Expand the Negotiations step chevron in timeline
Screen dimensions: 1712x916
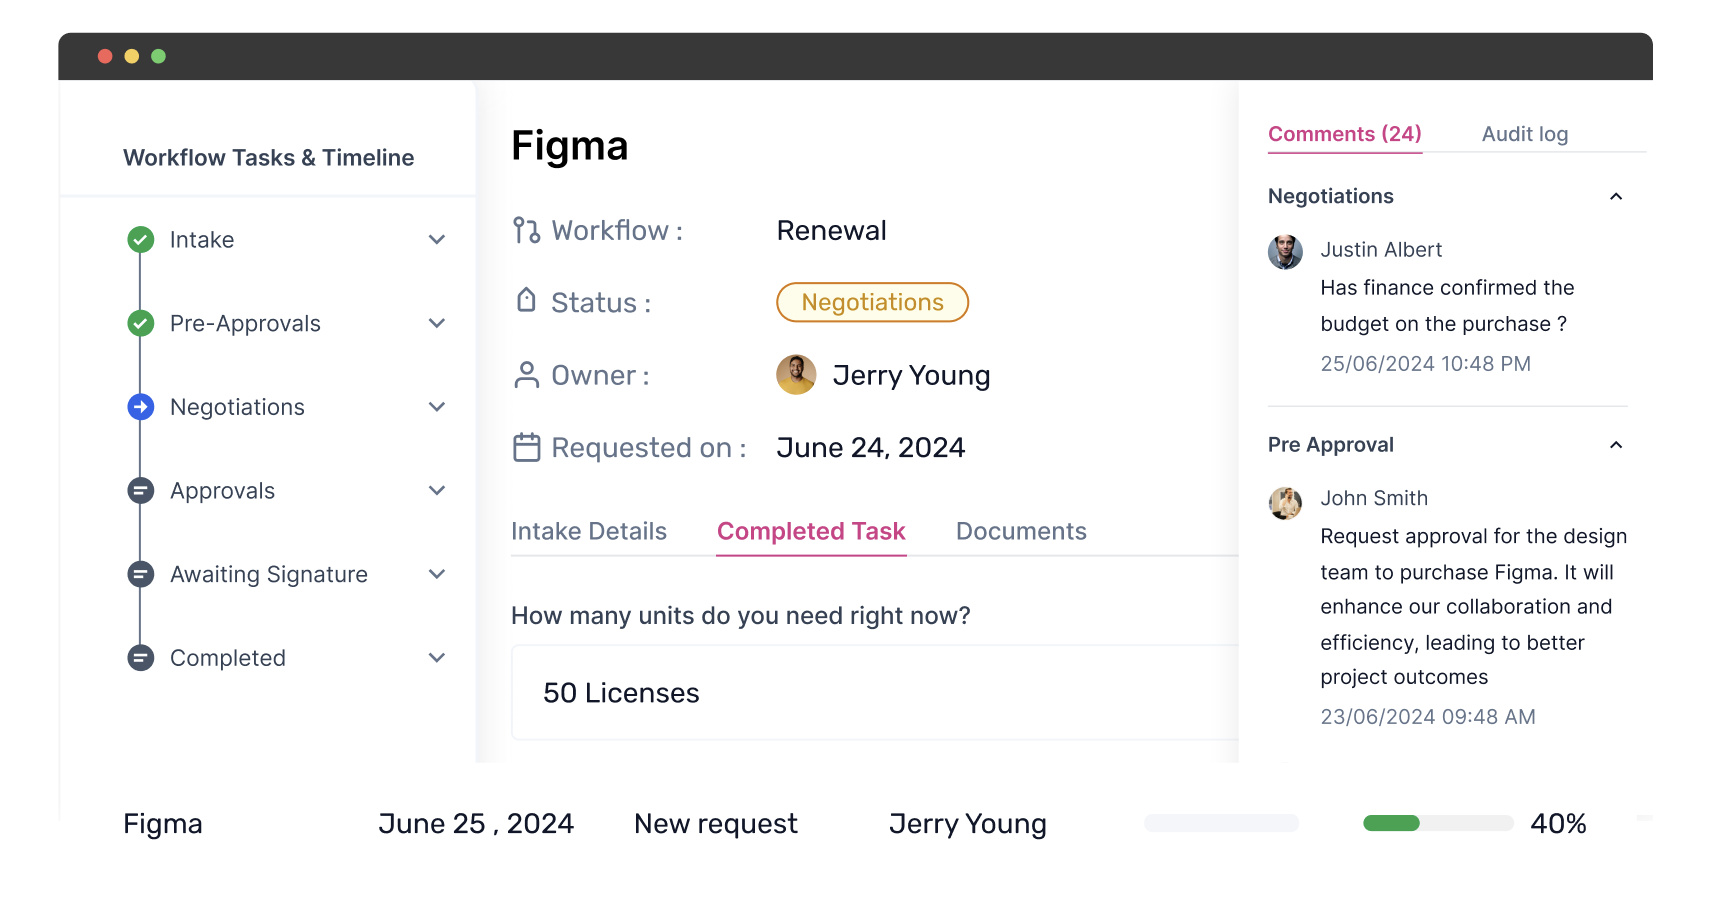pyautogui.click(x=437, y=407)
